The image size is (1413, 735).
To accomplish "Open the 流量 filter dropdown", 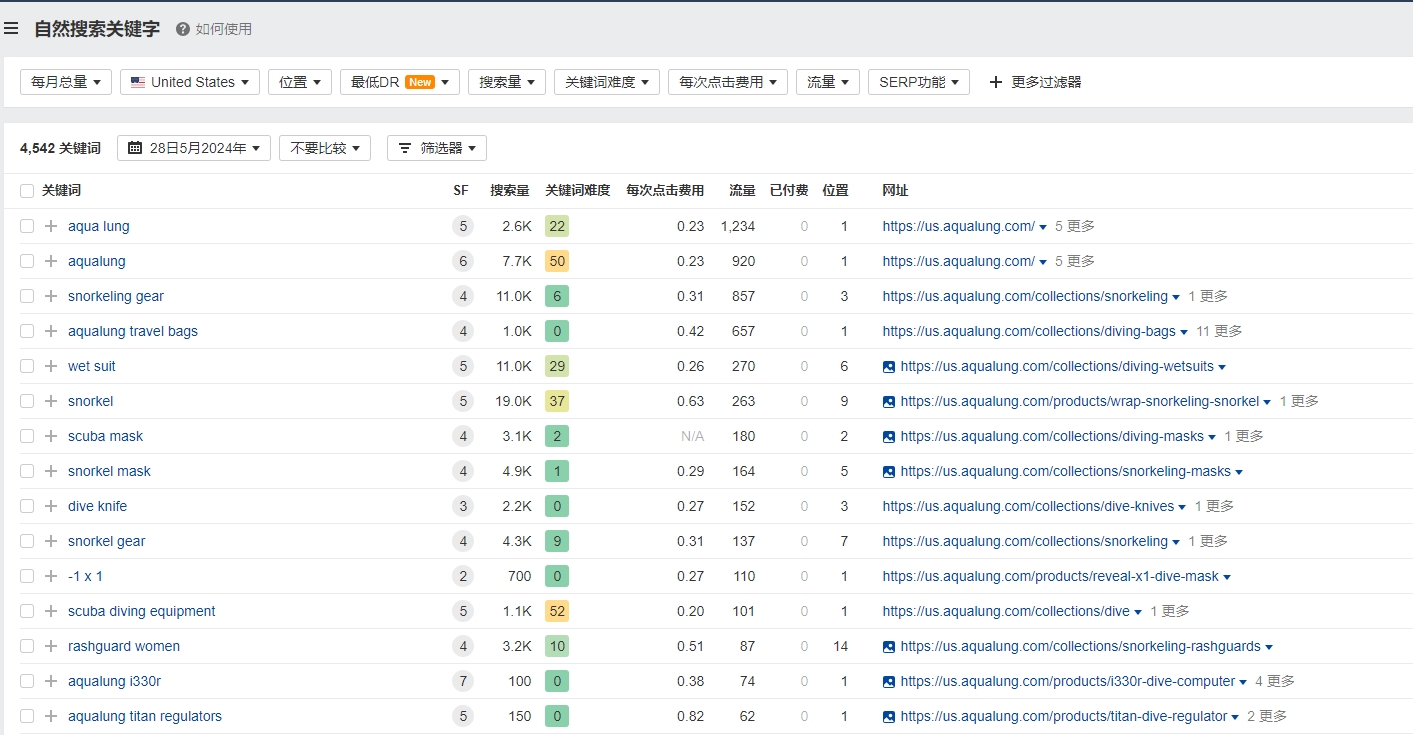I will coord(828,82).
